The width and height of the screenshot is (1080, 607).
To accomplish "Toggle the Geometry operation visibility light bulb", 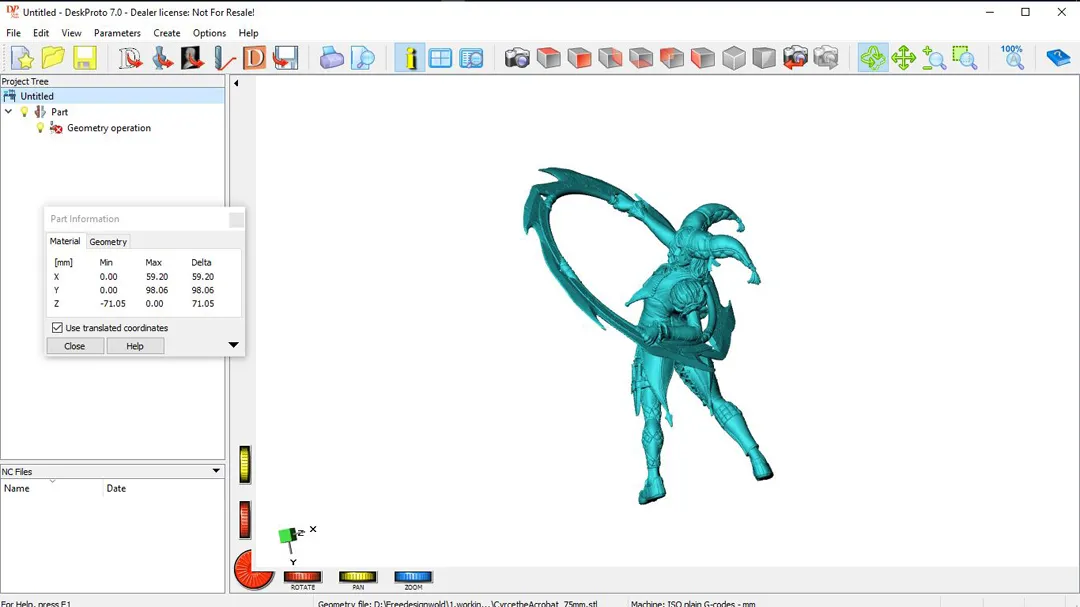I will pos(40,128).
